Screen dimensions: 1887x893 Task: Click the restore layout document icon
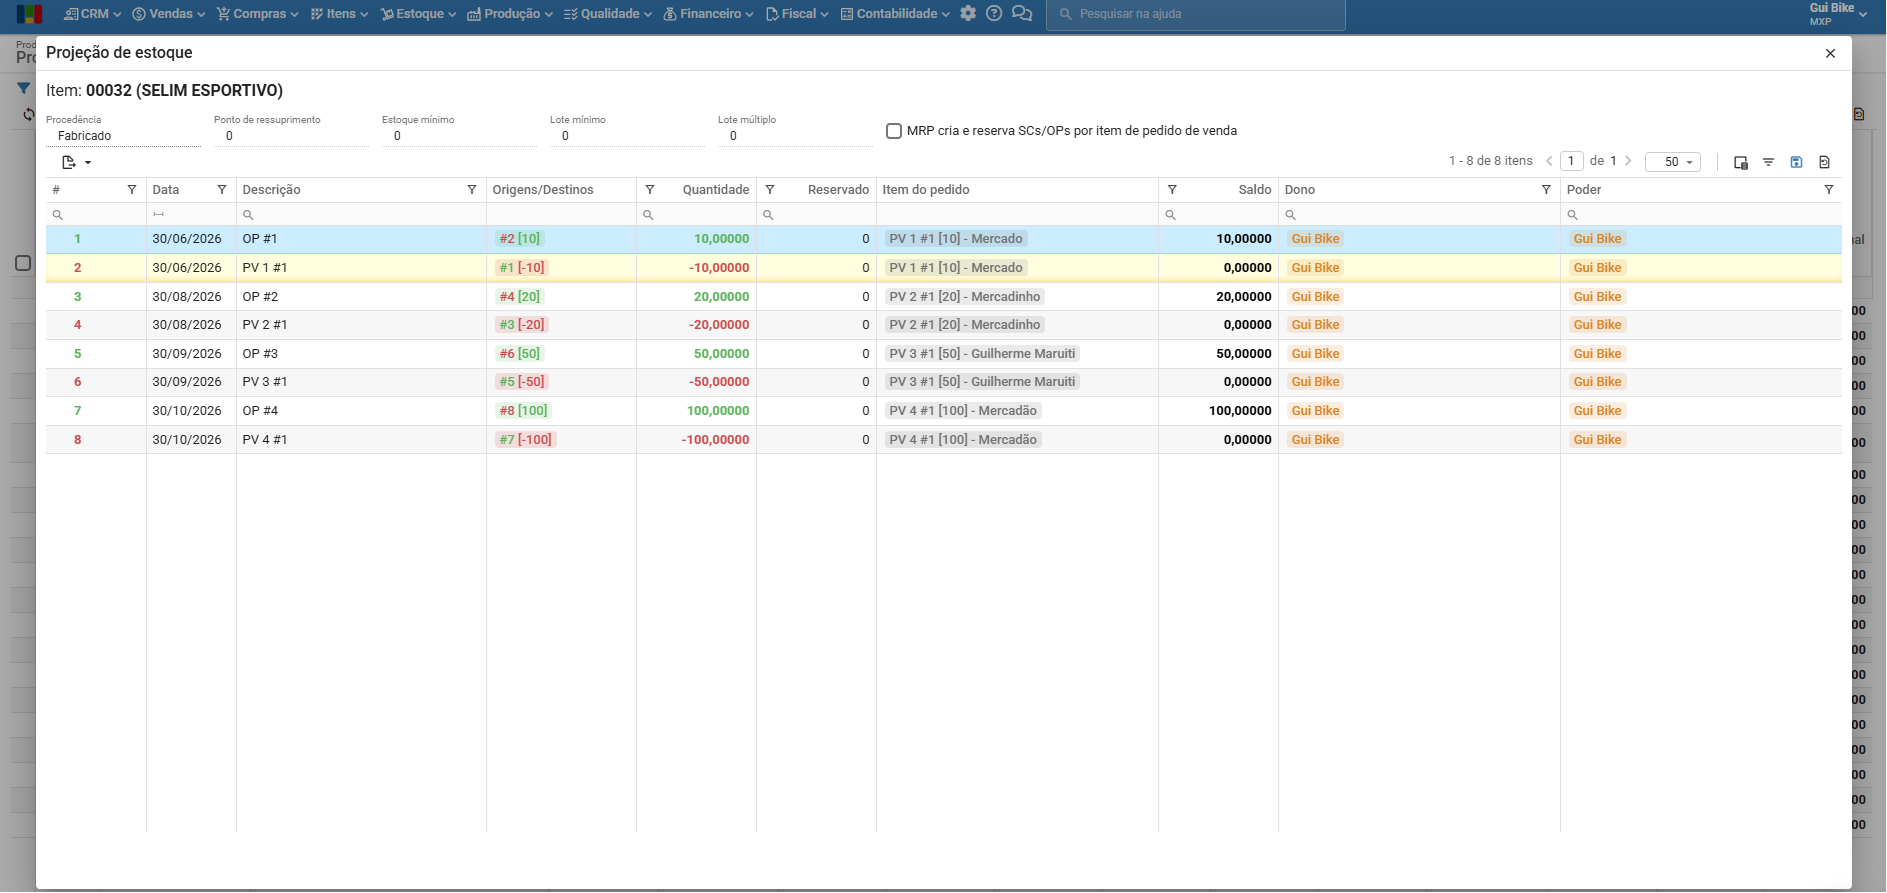[1824, 162]
